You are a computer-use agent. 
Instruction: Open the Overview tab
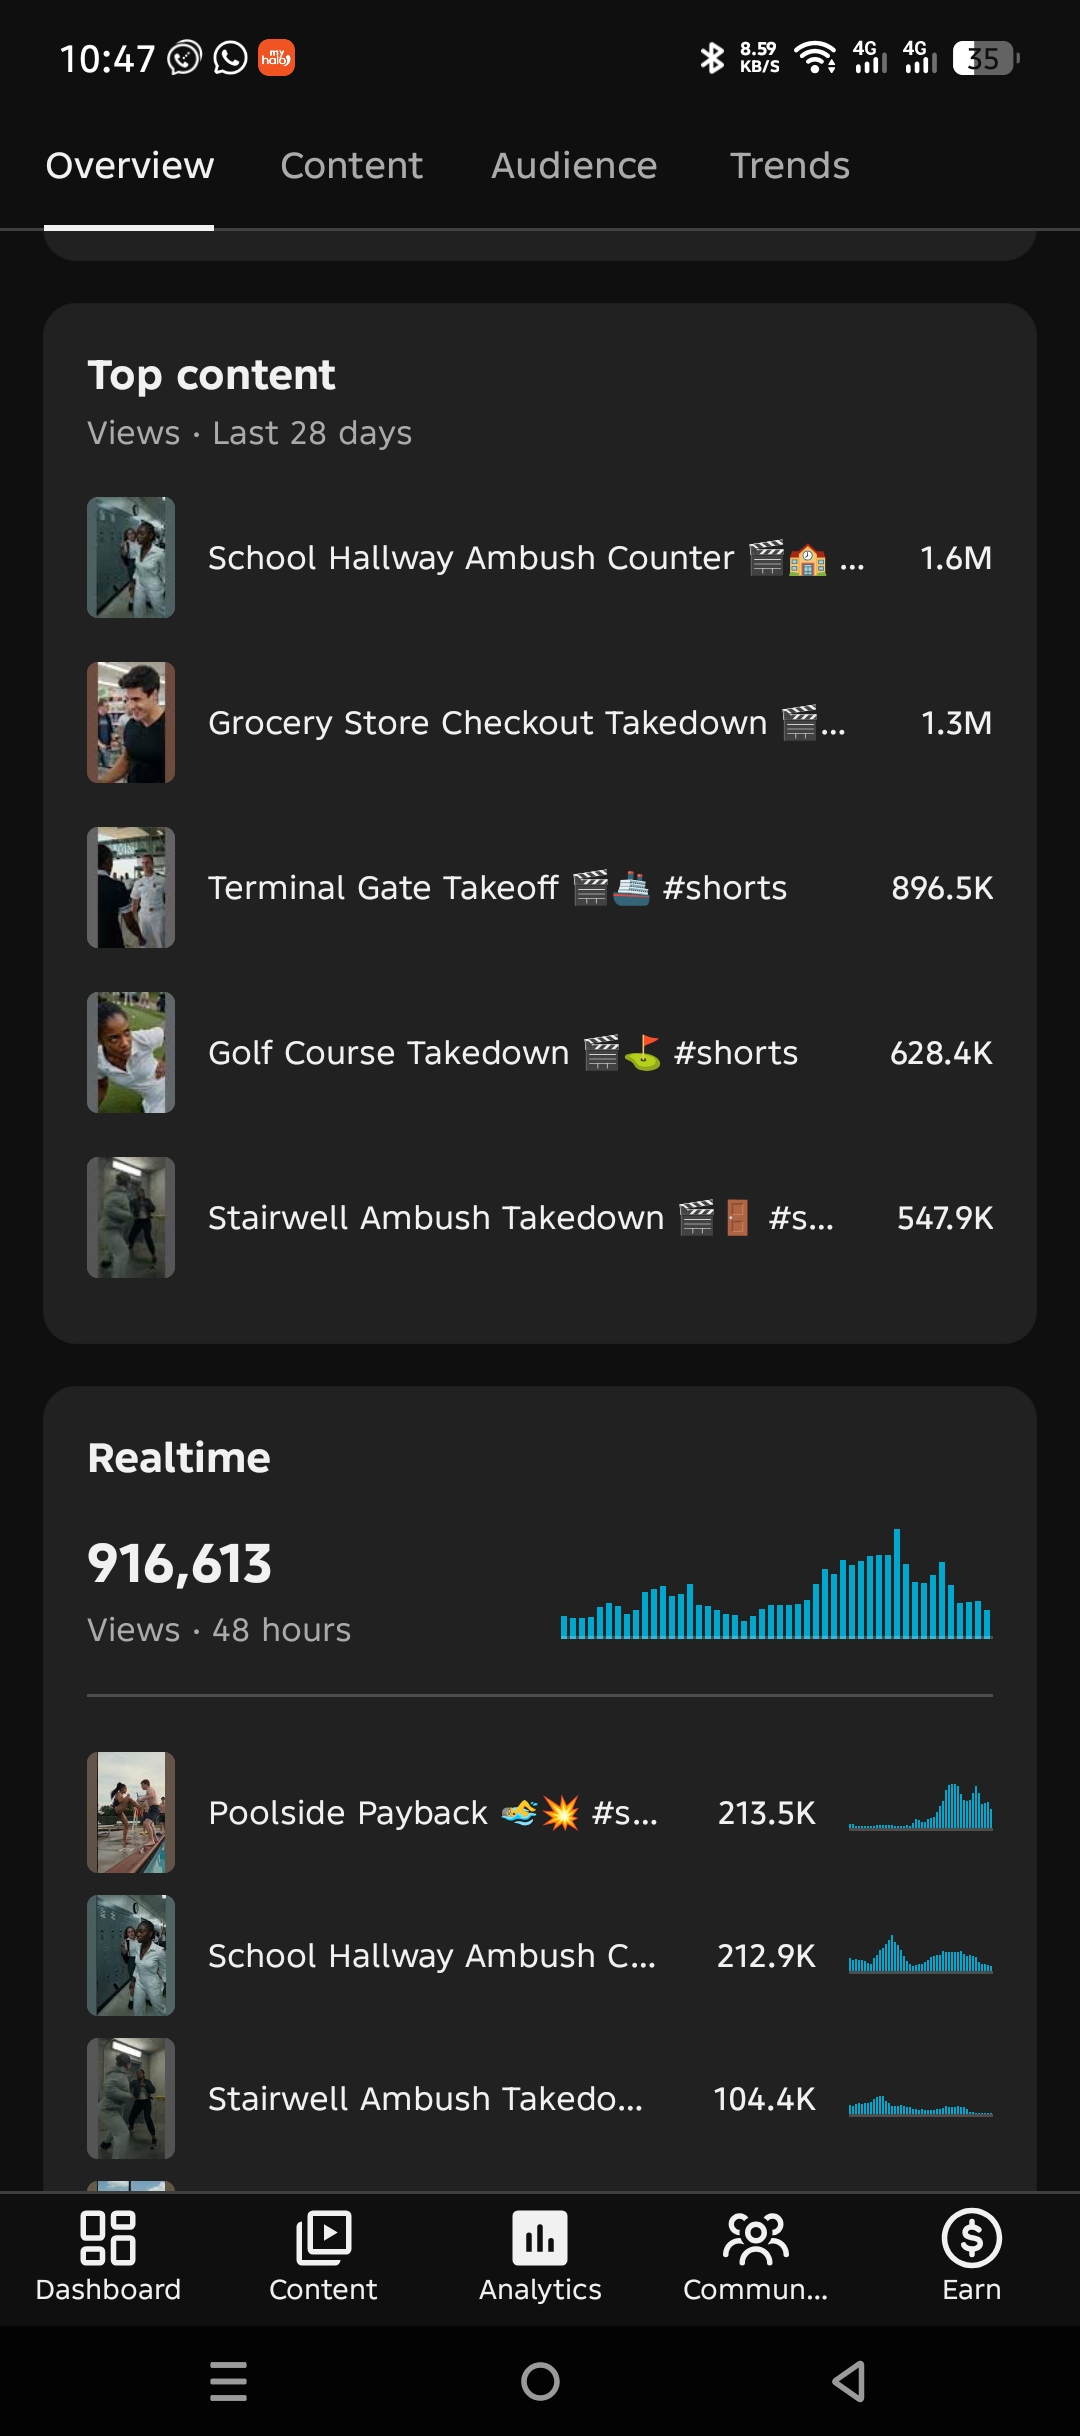[130, 166]
